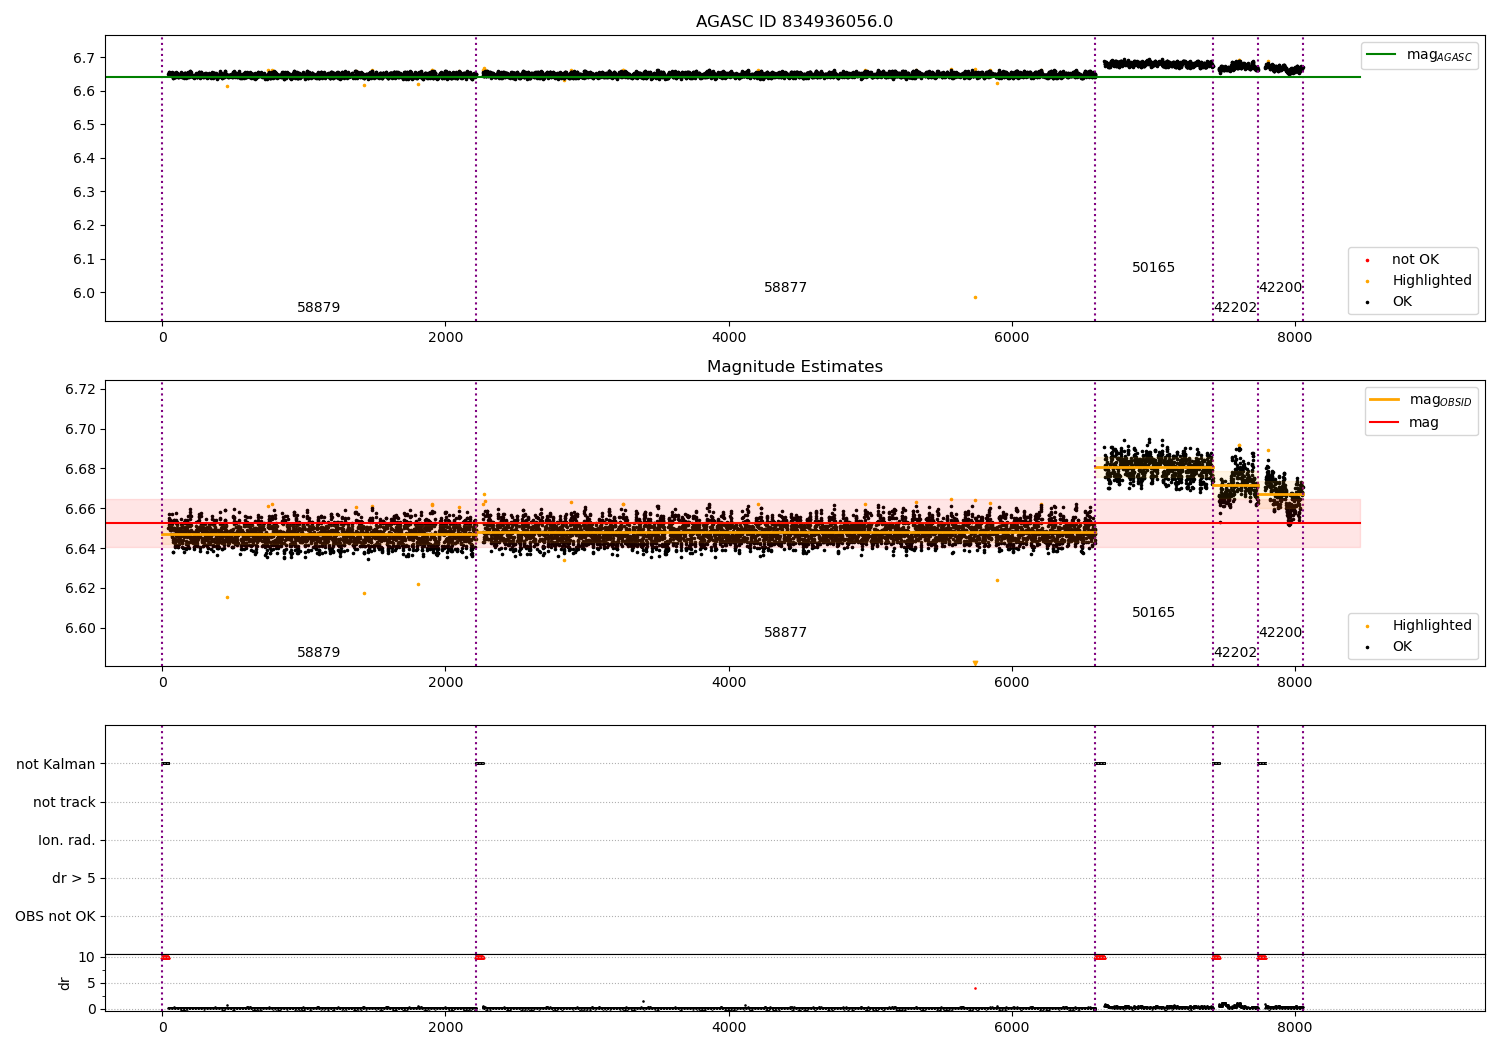The image size is (1500, 1050).
Task: Click obsid label 50165 in Magnitude Estimates plot
Action: click(x=1153, y=613)
